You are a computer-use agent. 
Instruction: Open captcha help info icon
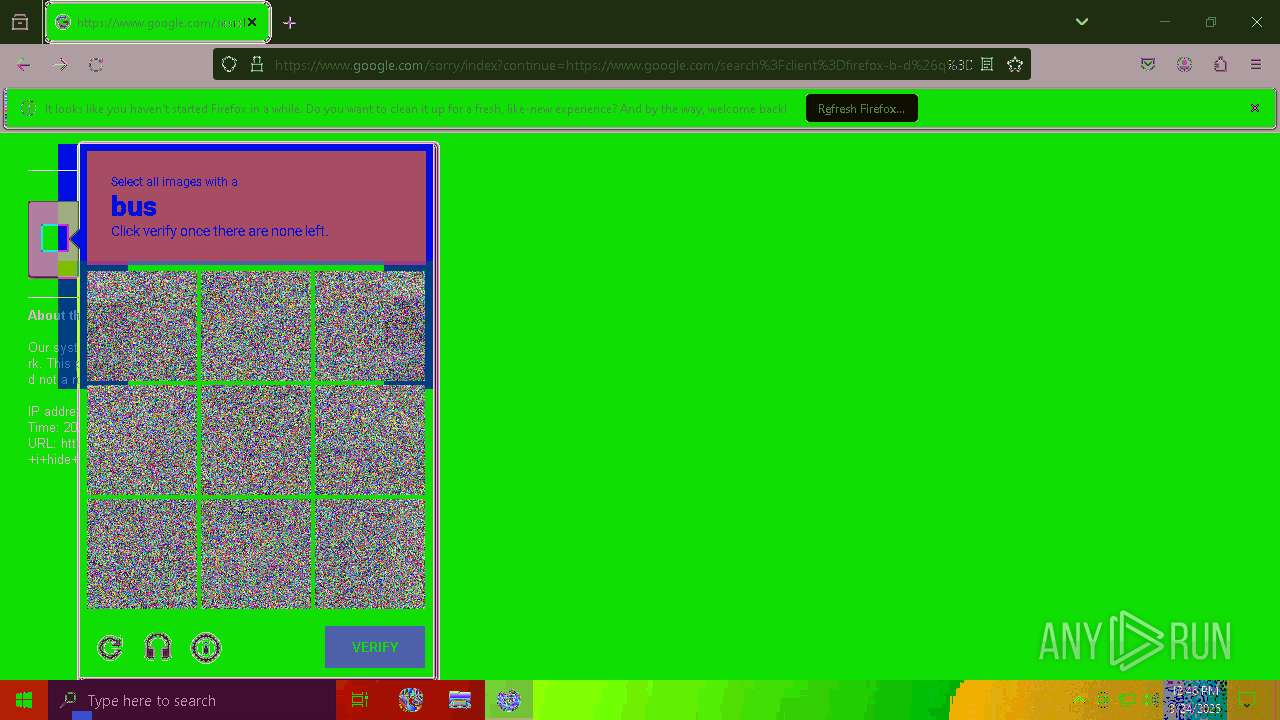(206, 648)
